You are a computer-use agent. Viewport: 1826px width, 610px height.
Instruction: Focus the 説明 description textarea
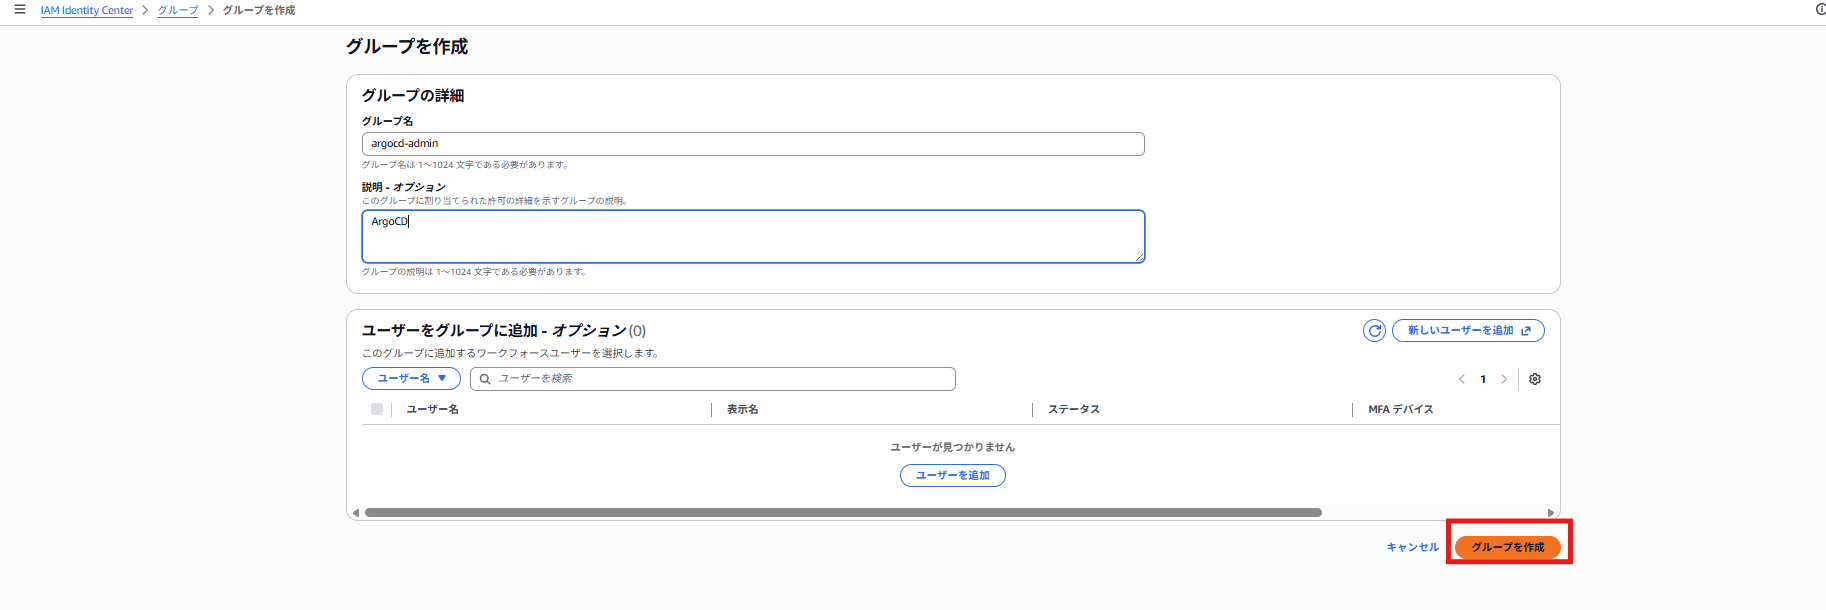click(753, 236)
